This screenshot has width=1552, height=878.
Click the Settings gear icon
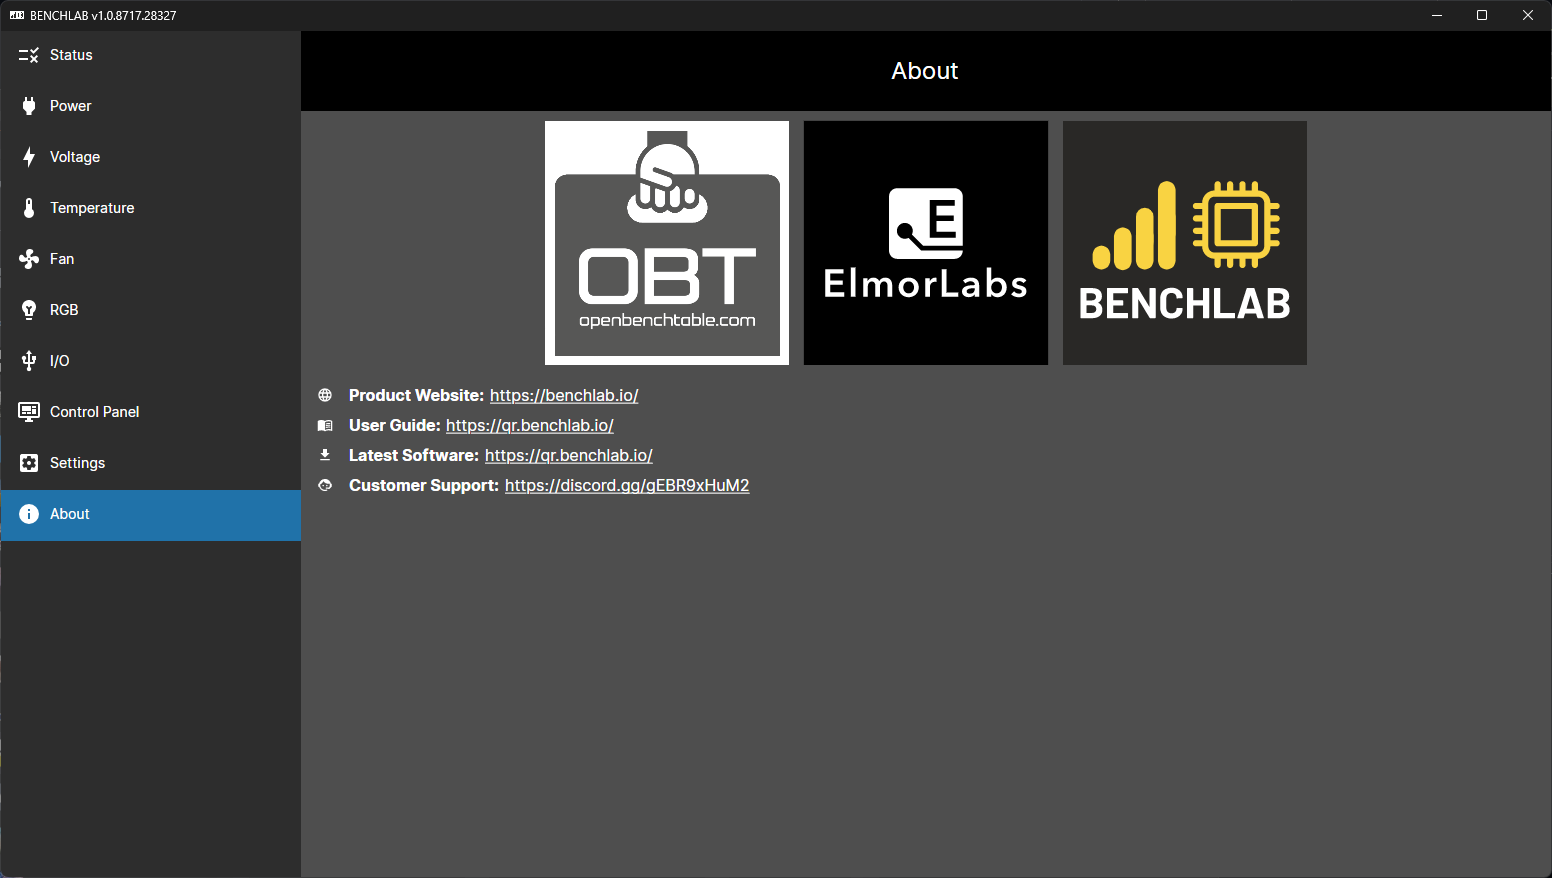(29, 463)
